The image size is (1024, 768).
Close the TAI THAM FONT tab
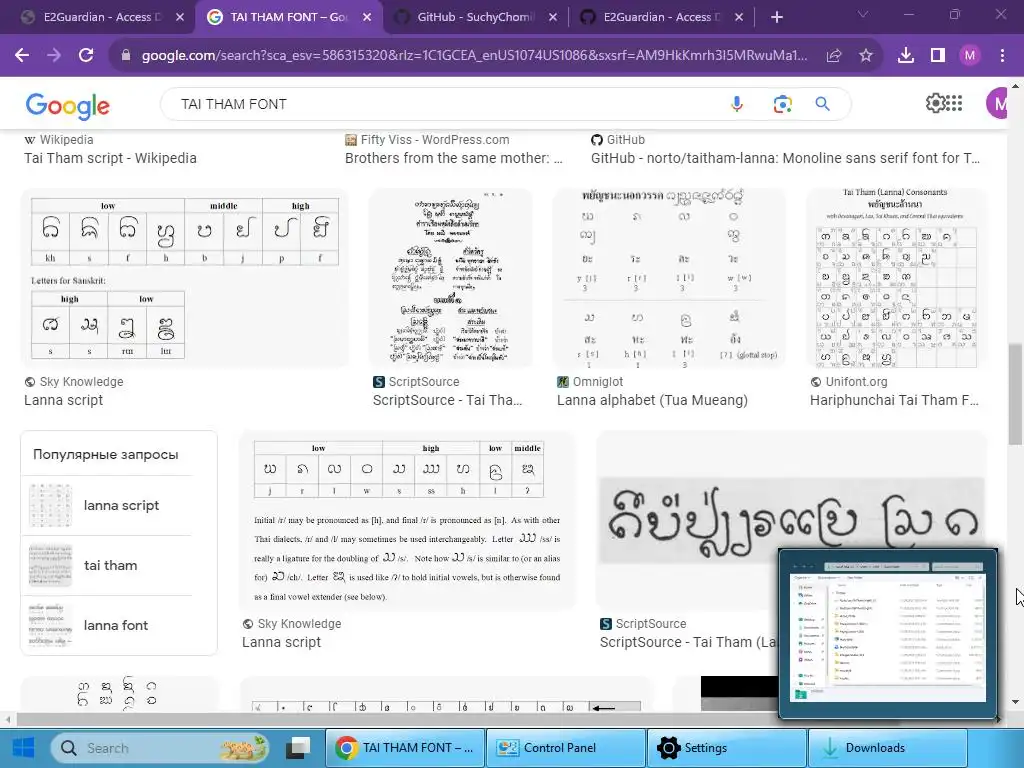(367, 17)
